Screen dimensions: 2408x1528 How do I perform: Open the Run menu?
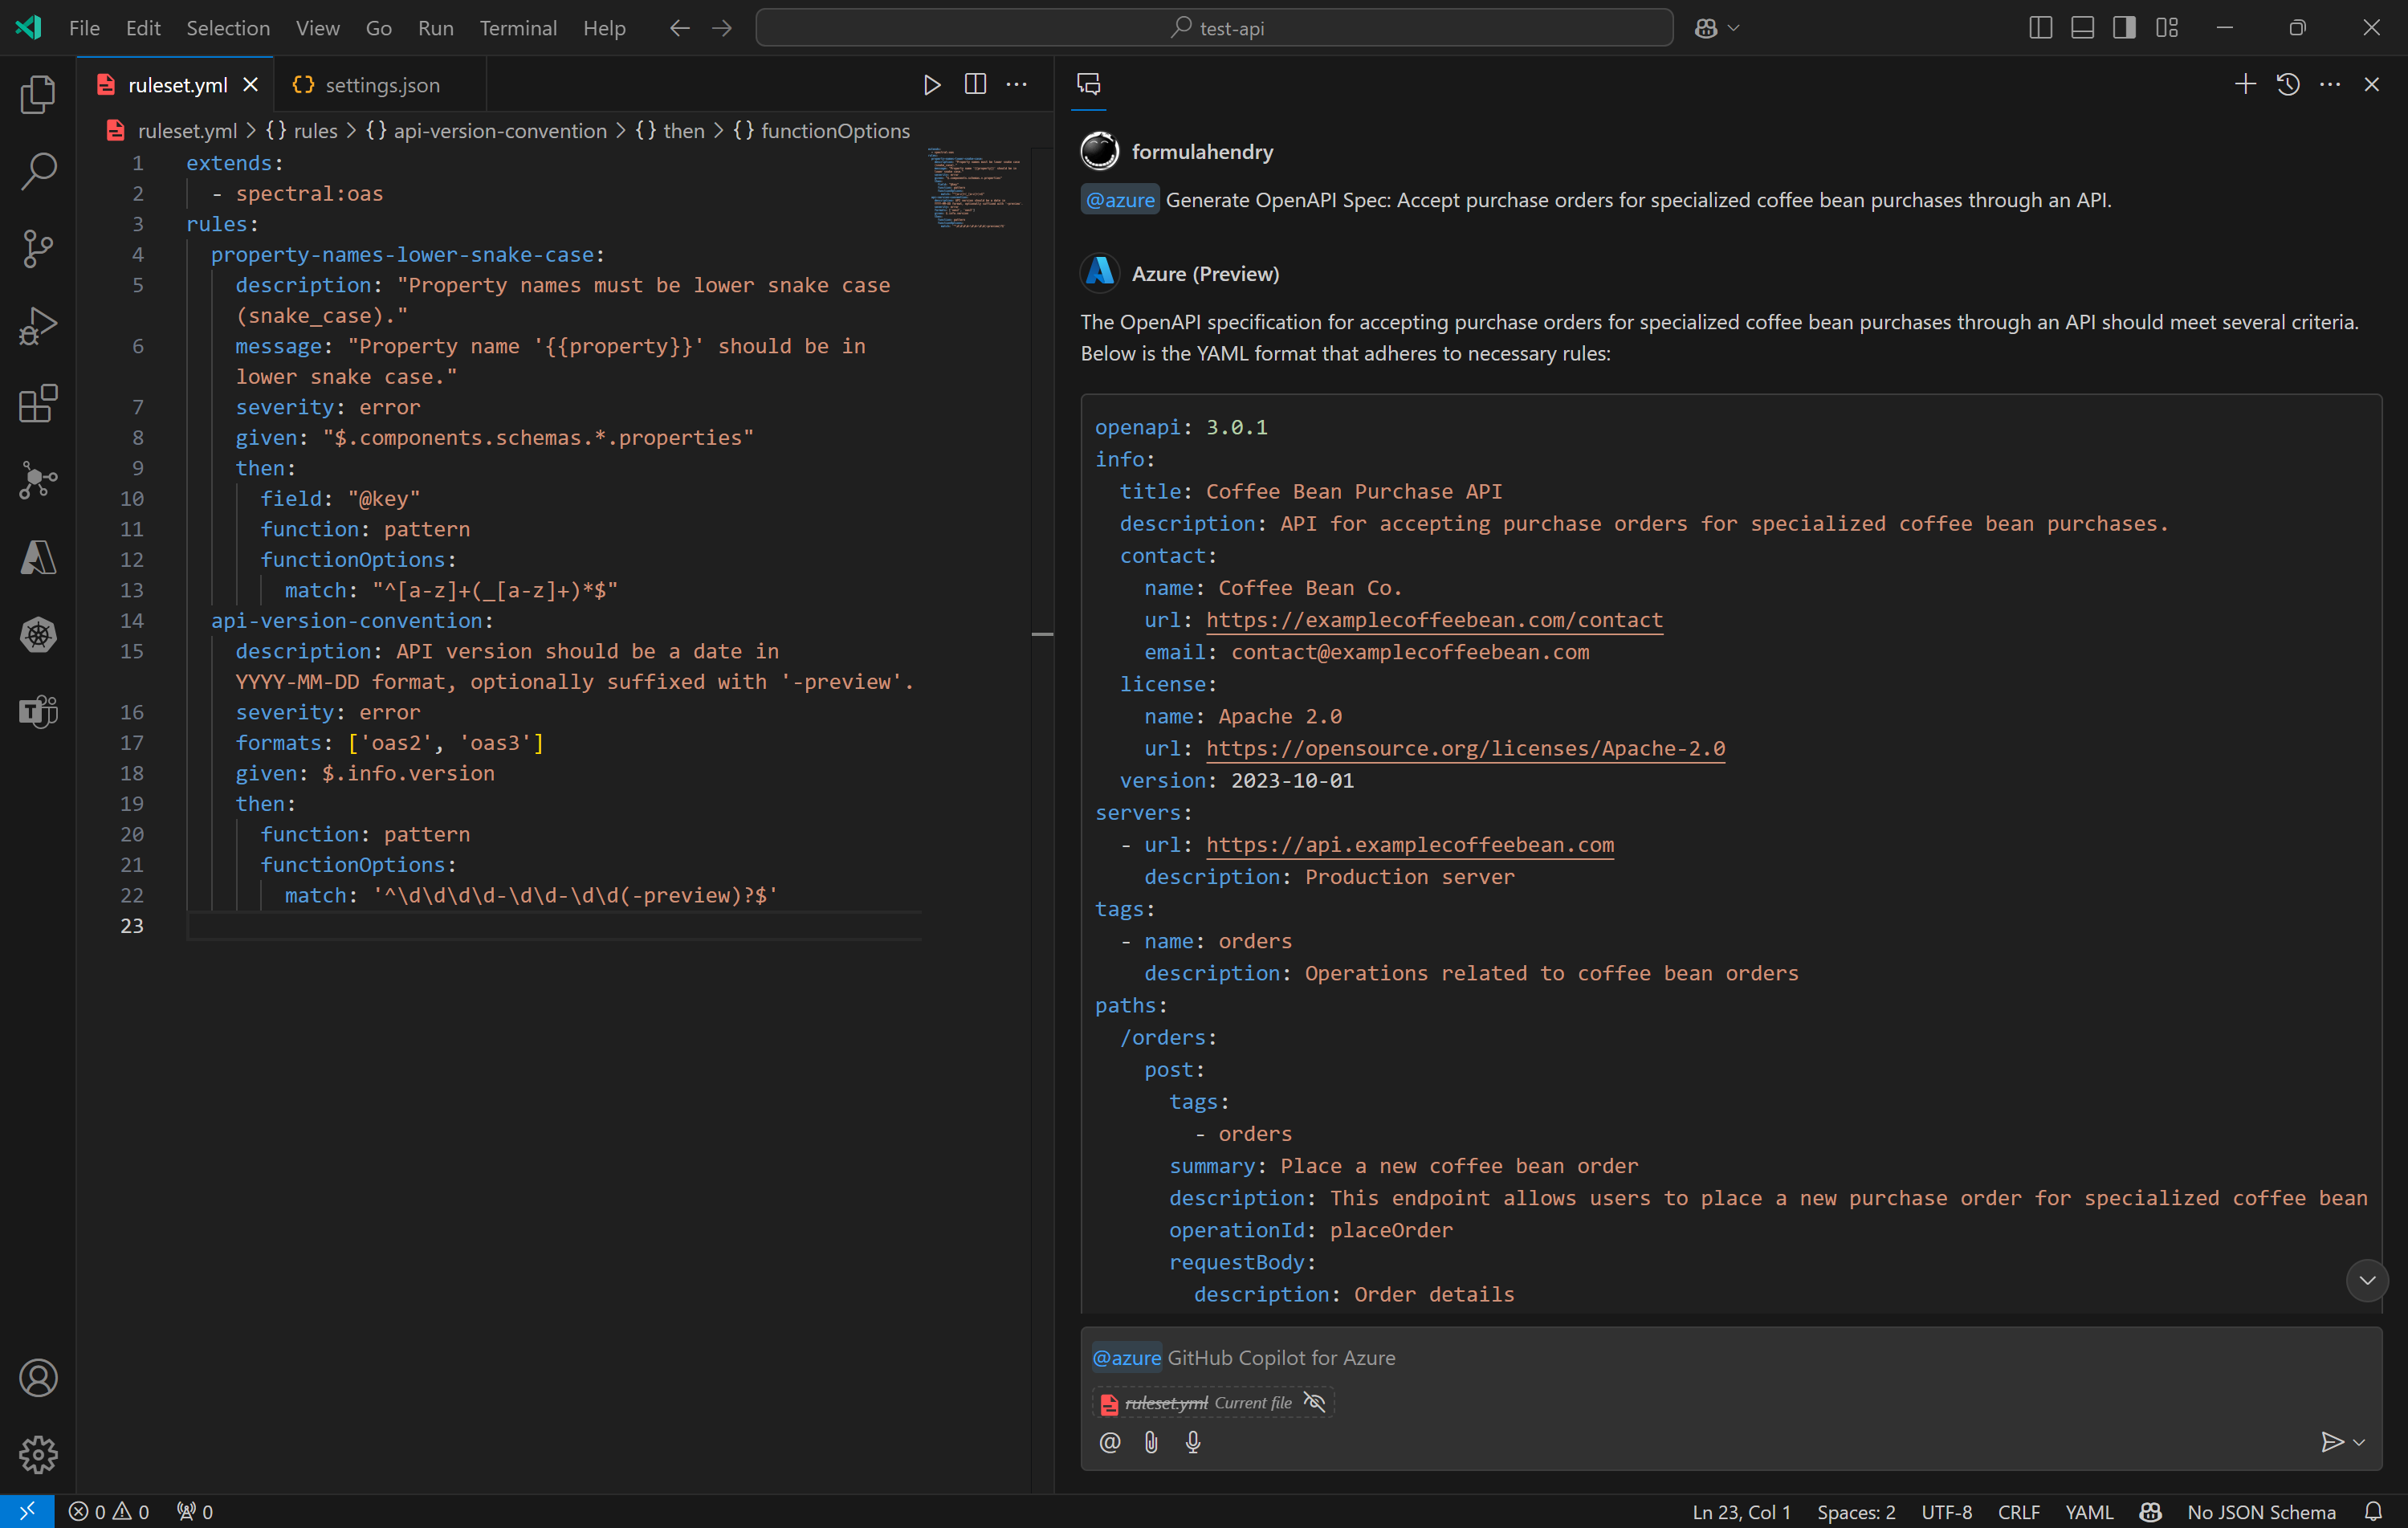click(x=435, y=28)
